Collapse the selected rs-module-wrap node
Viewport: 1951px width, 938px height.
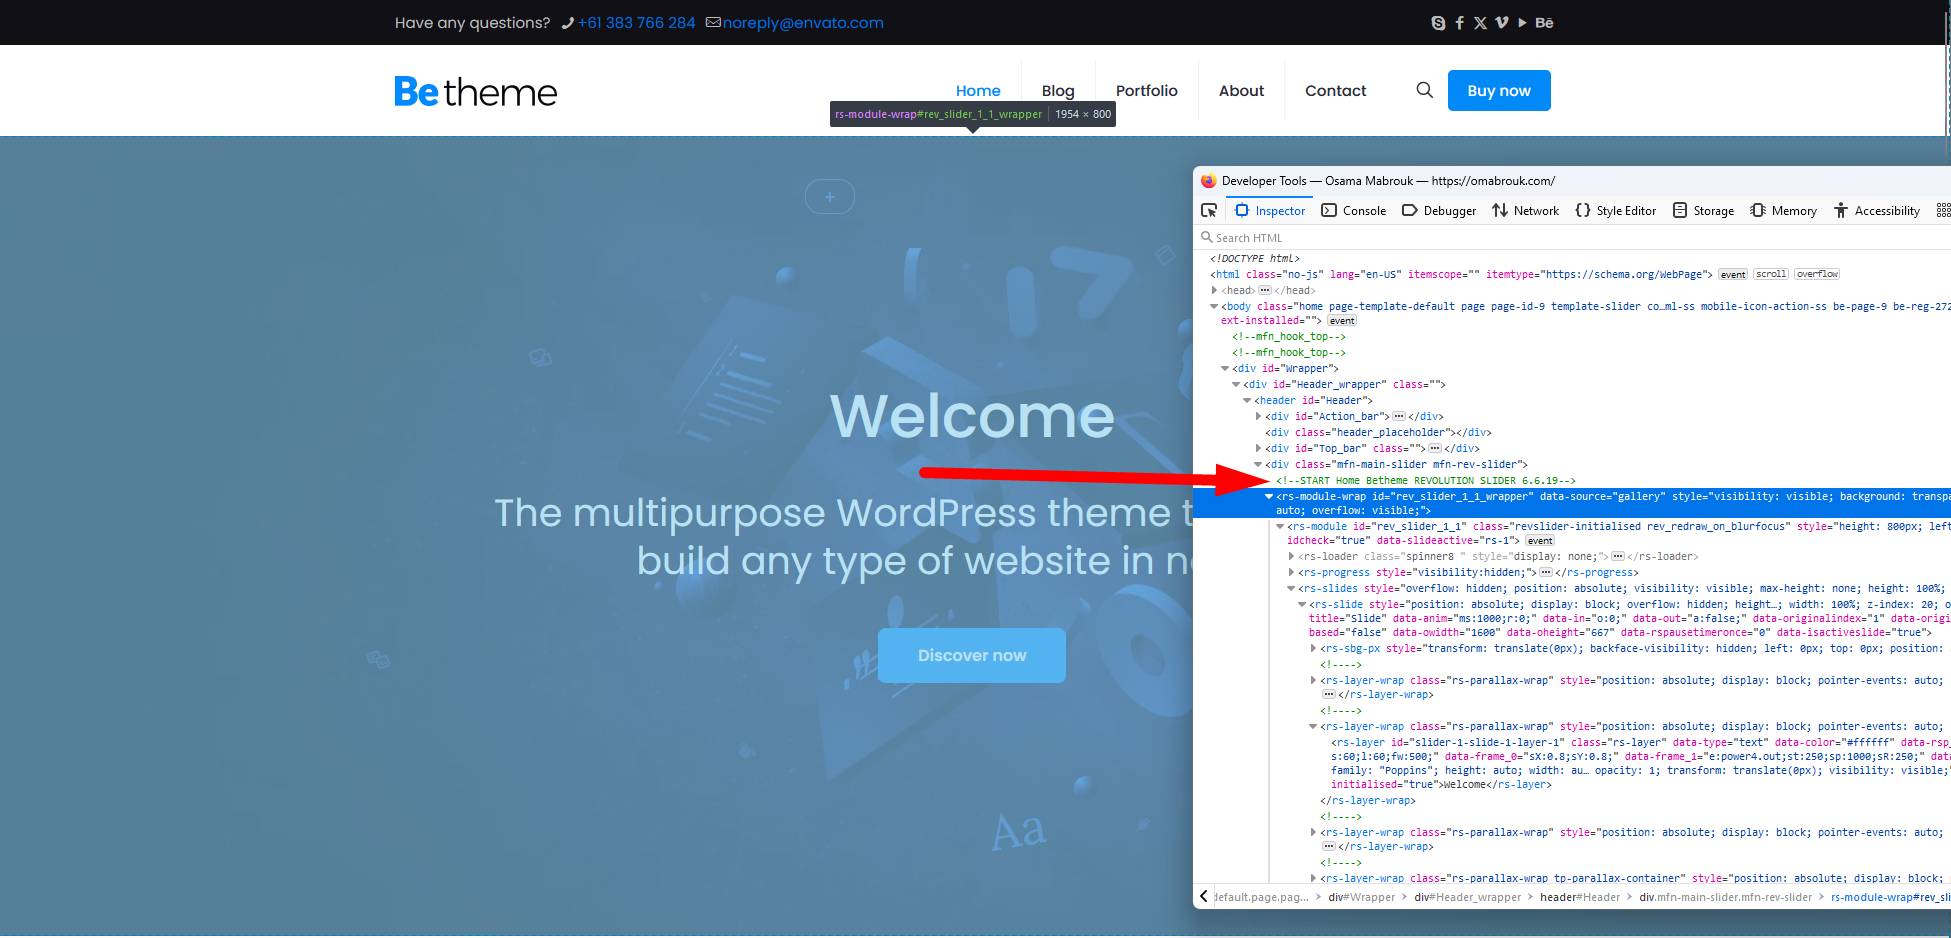(x=1269, y=496)
